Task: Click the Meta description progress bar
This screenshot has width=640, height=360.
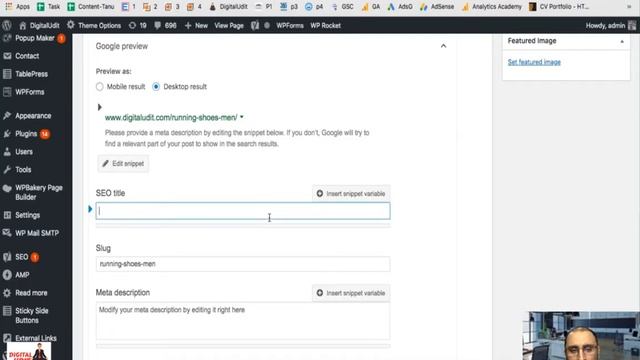Action: pos(243,346)
